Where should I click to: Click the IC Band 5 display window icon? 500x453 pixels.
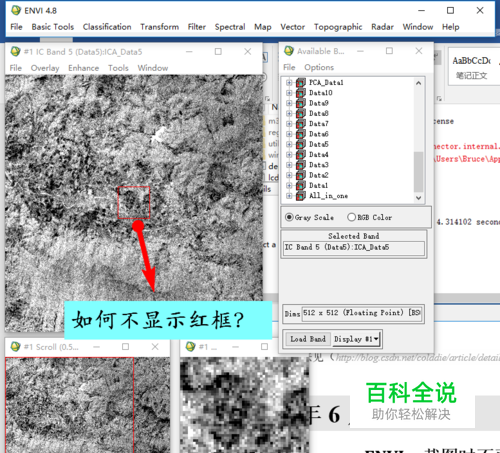pos(15,52)
